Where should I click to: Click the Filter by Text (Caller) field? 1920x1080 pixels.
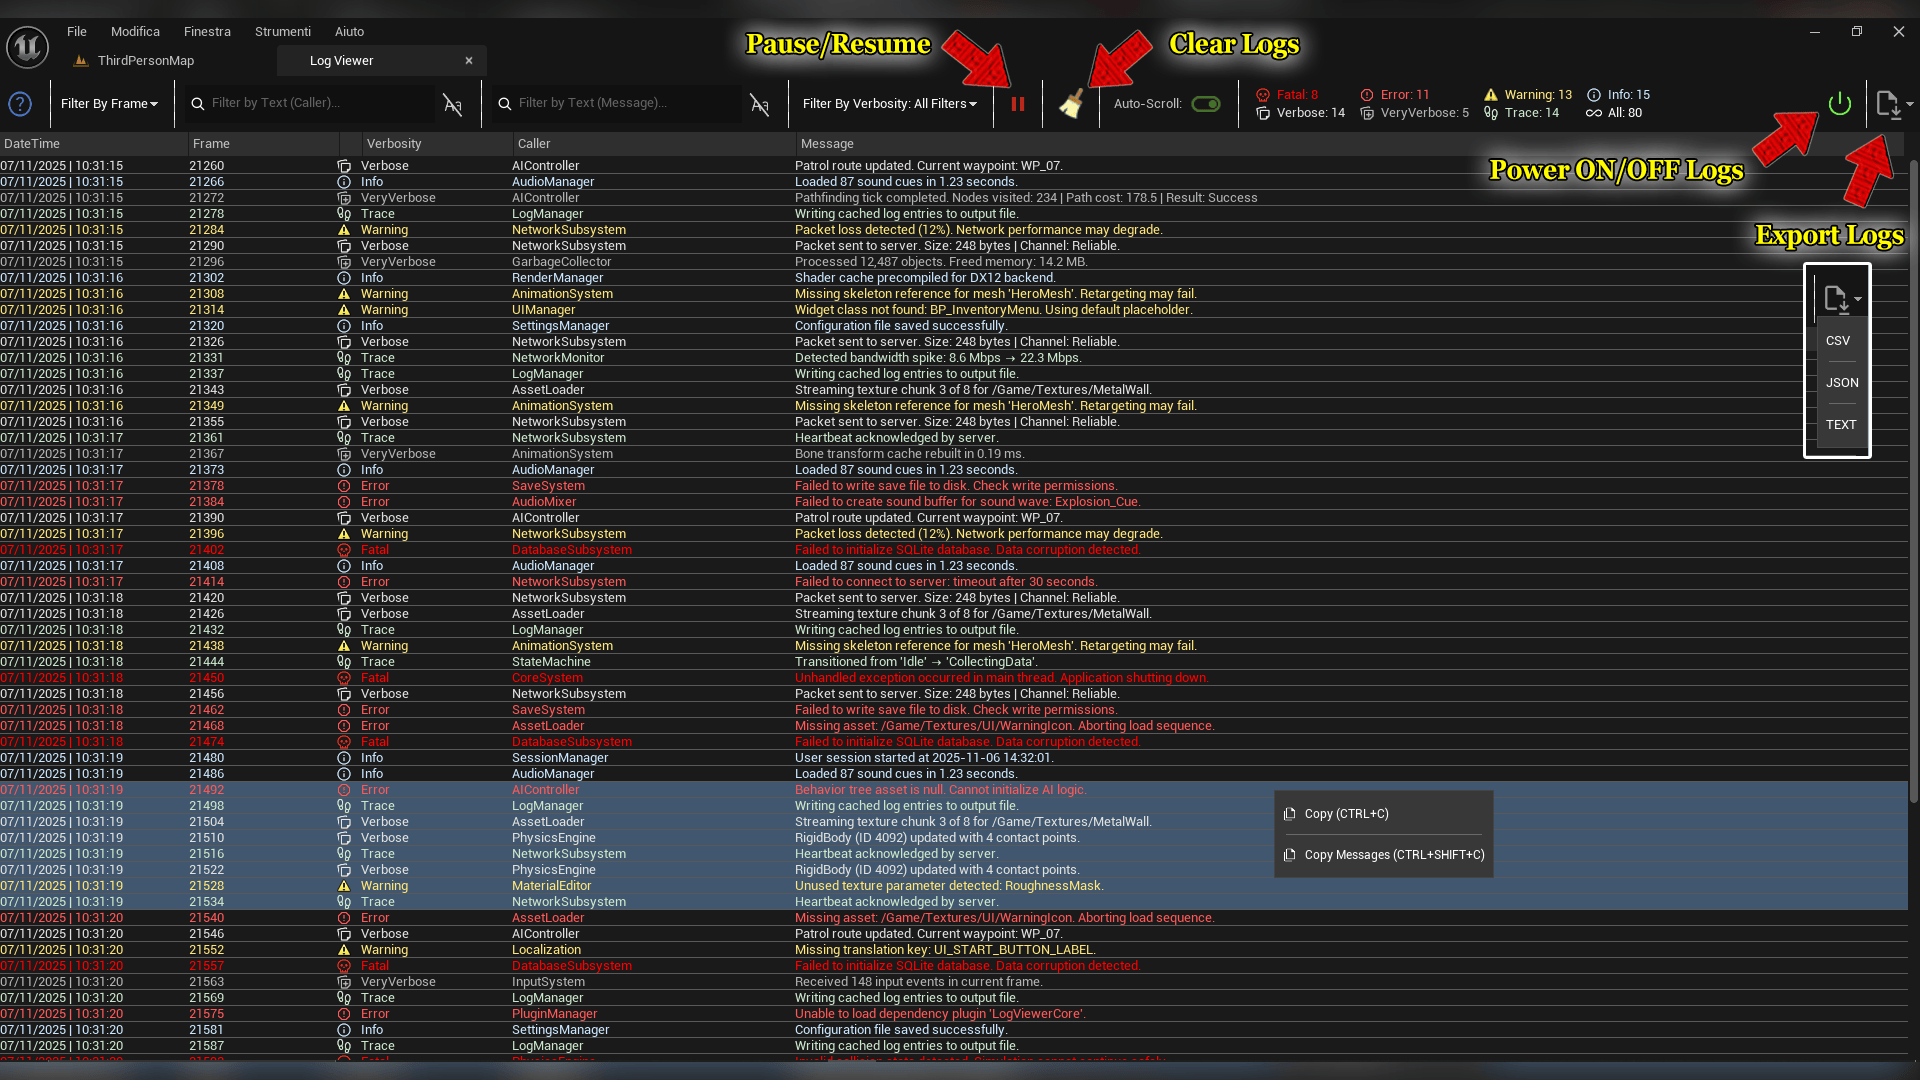click(x=310, y=104)
